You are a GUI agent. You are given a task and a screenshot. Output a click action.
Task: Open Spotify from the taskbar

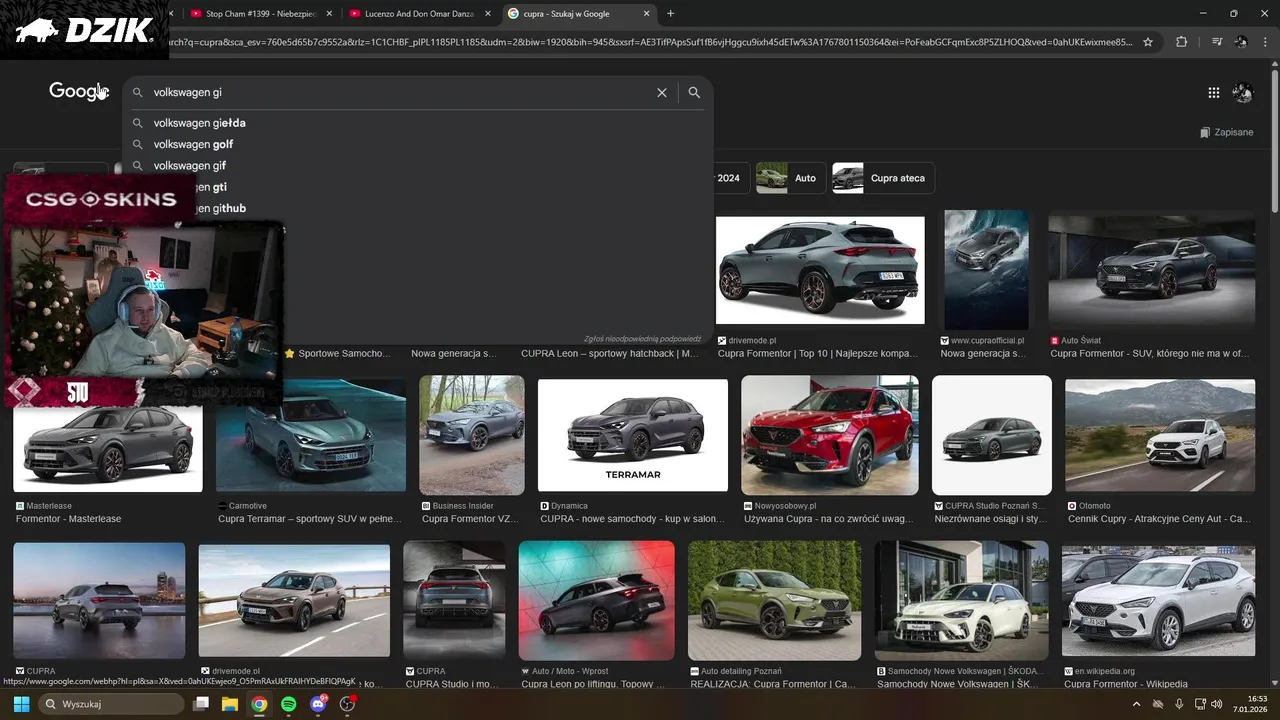pyautogui.click(x=288, y=704)
